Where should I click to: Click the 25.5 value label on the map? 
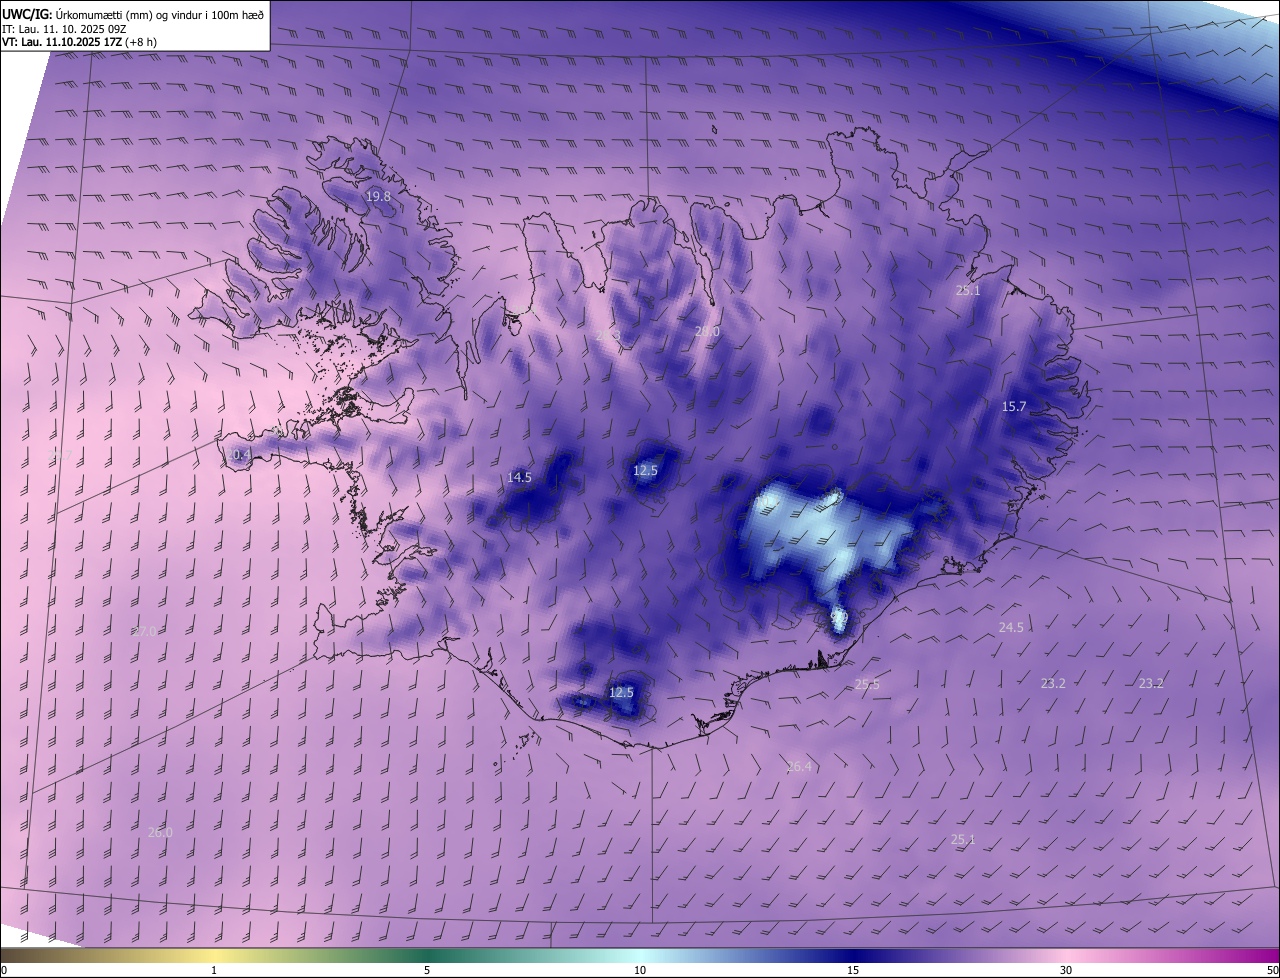point(867,685)
